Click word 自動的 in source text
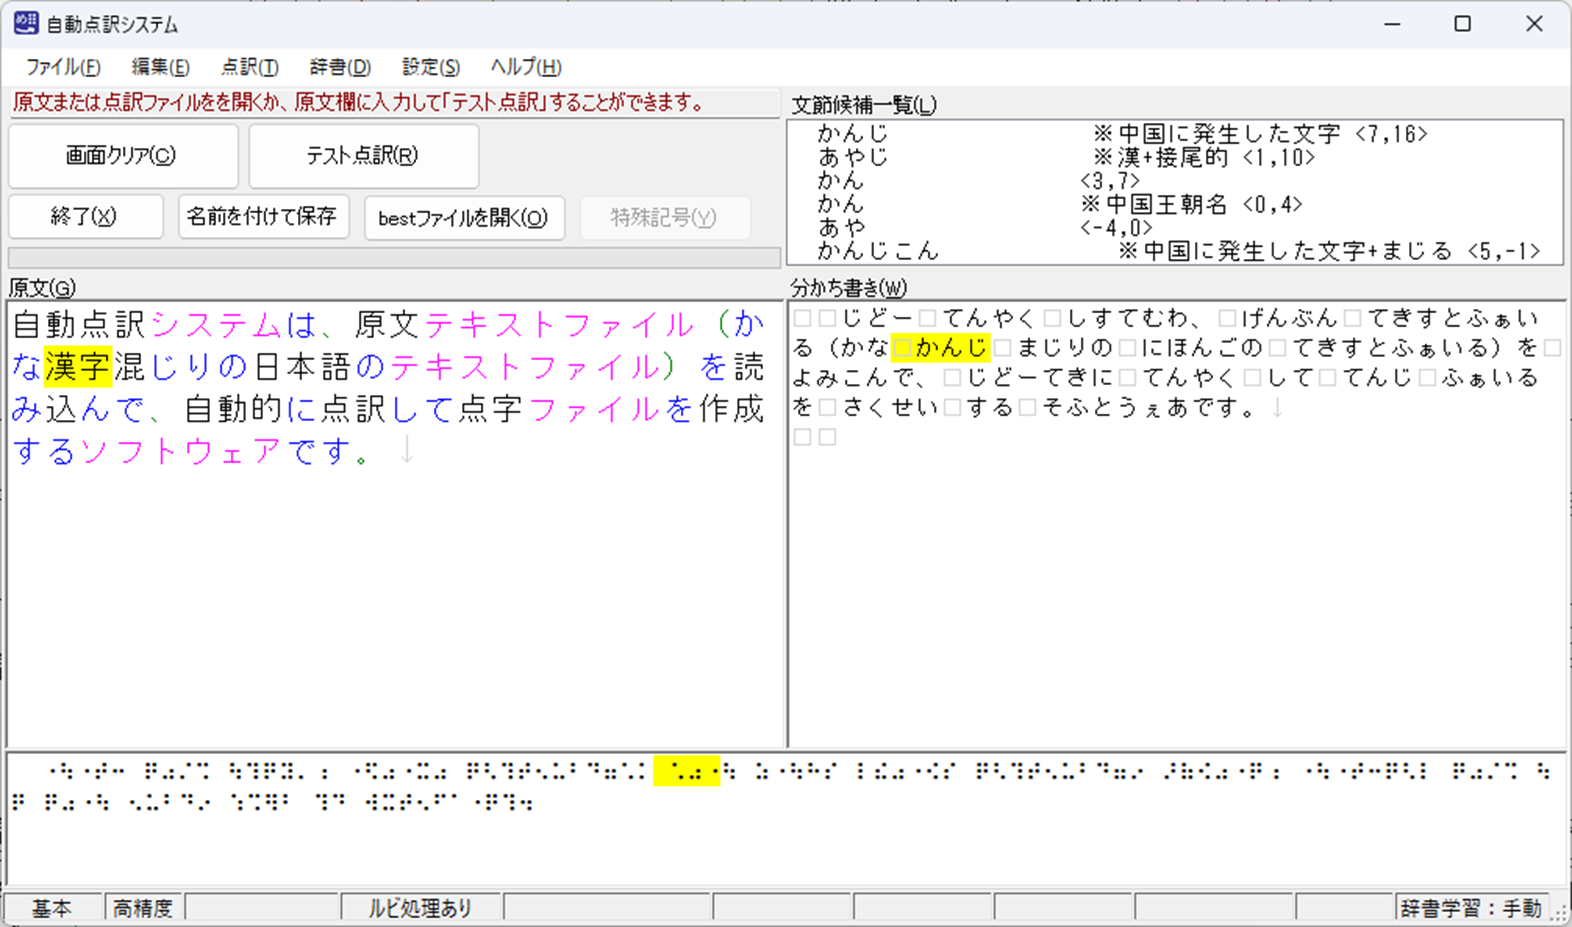The height and width of the screenshot is (927, 1572). pos(235,409)
